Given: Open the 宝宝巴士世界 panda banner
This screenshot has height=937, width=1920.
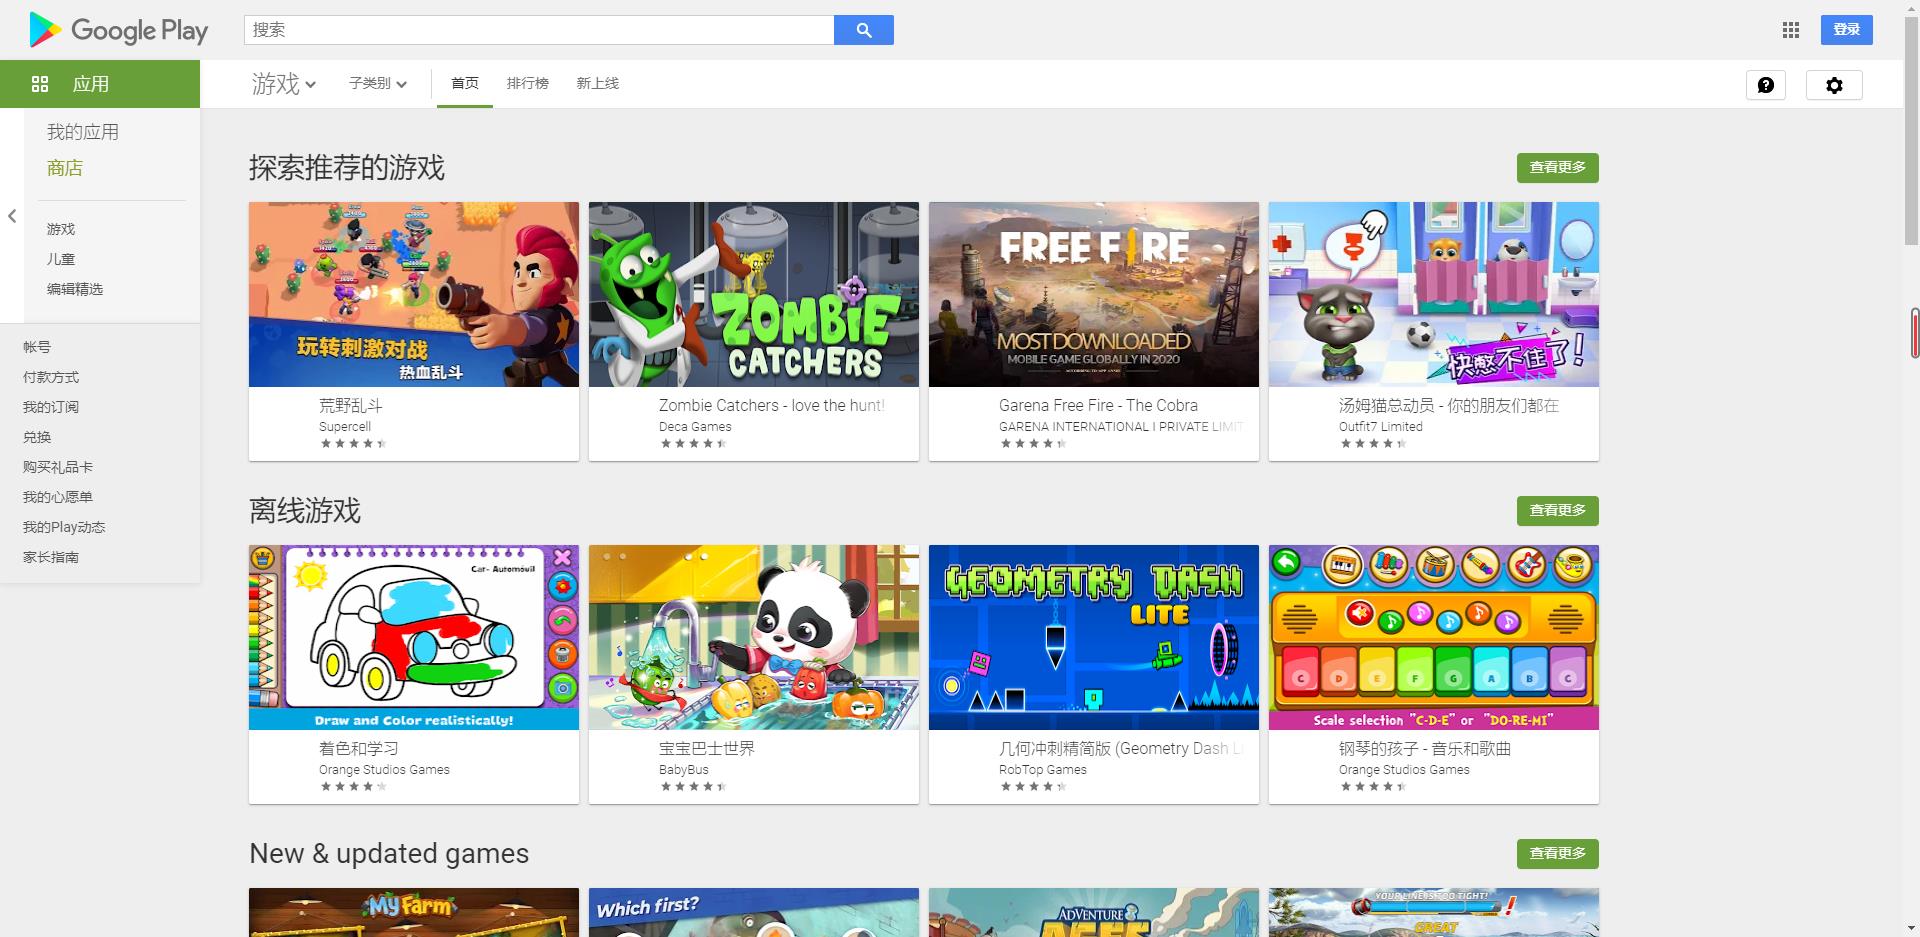Looking at the screenshot, I should pos(754,637).
